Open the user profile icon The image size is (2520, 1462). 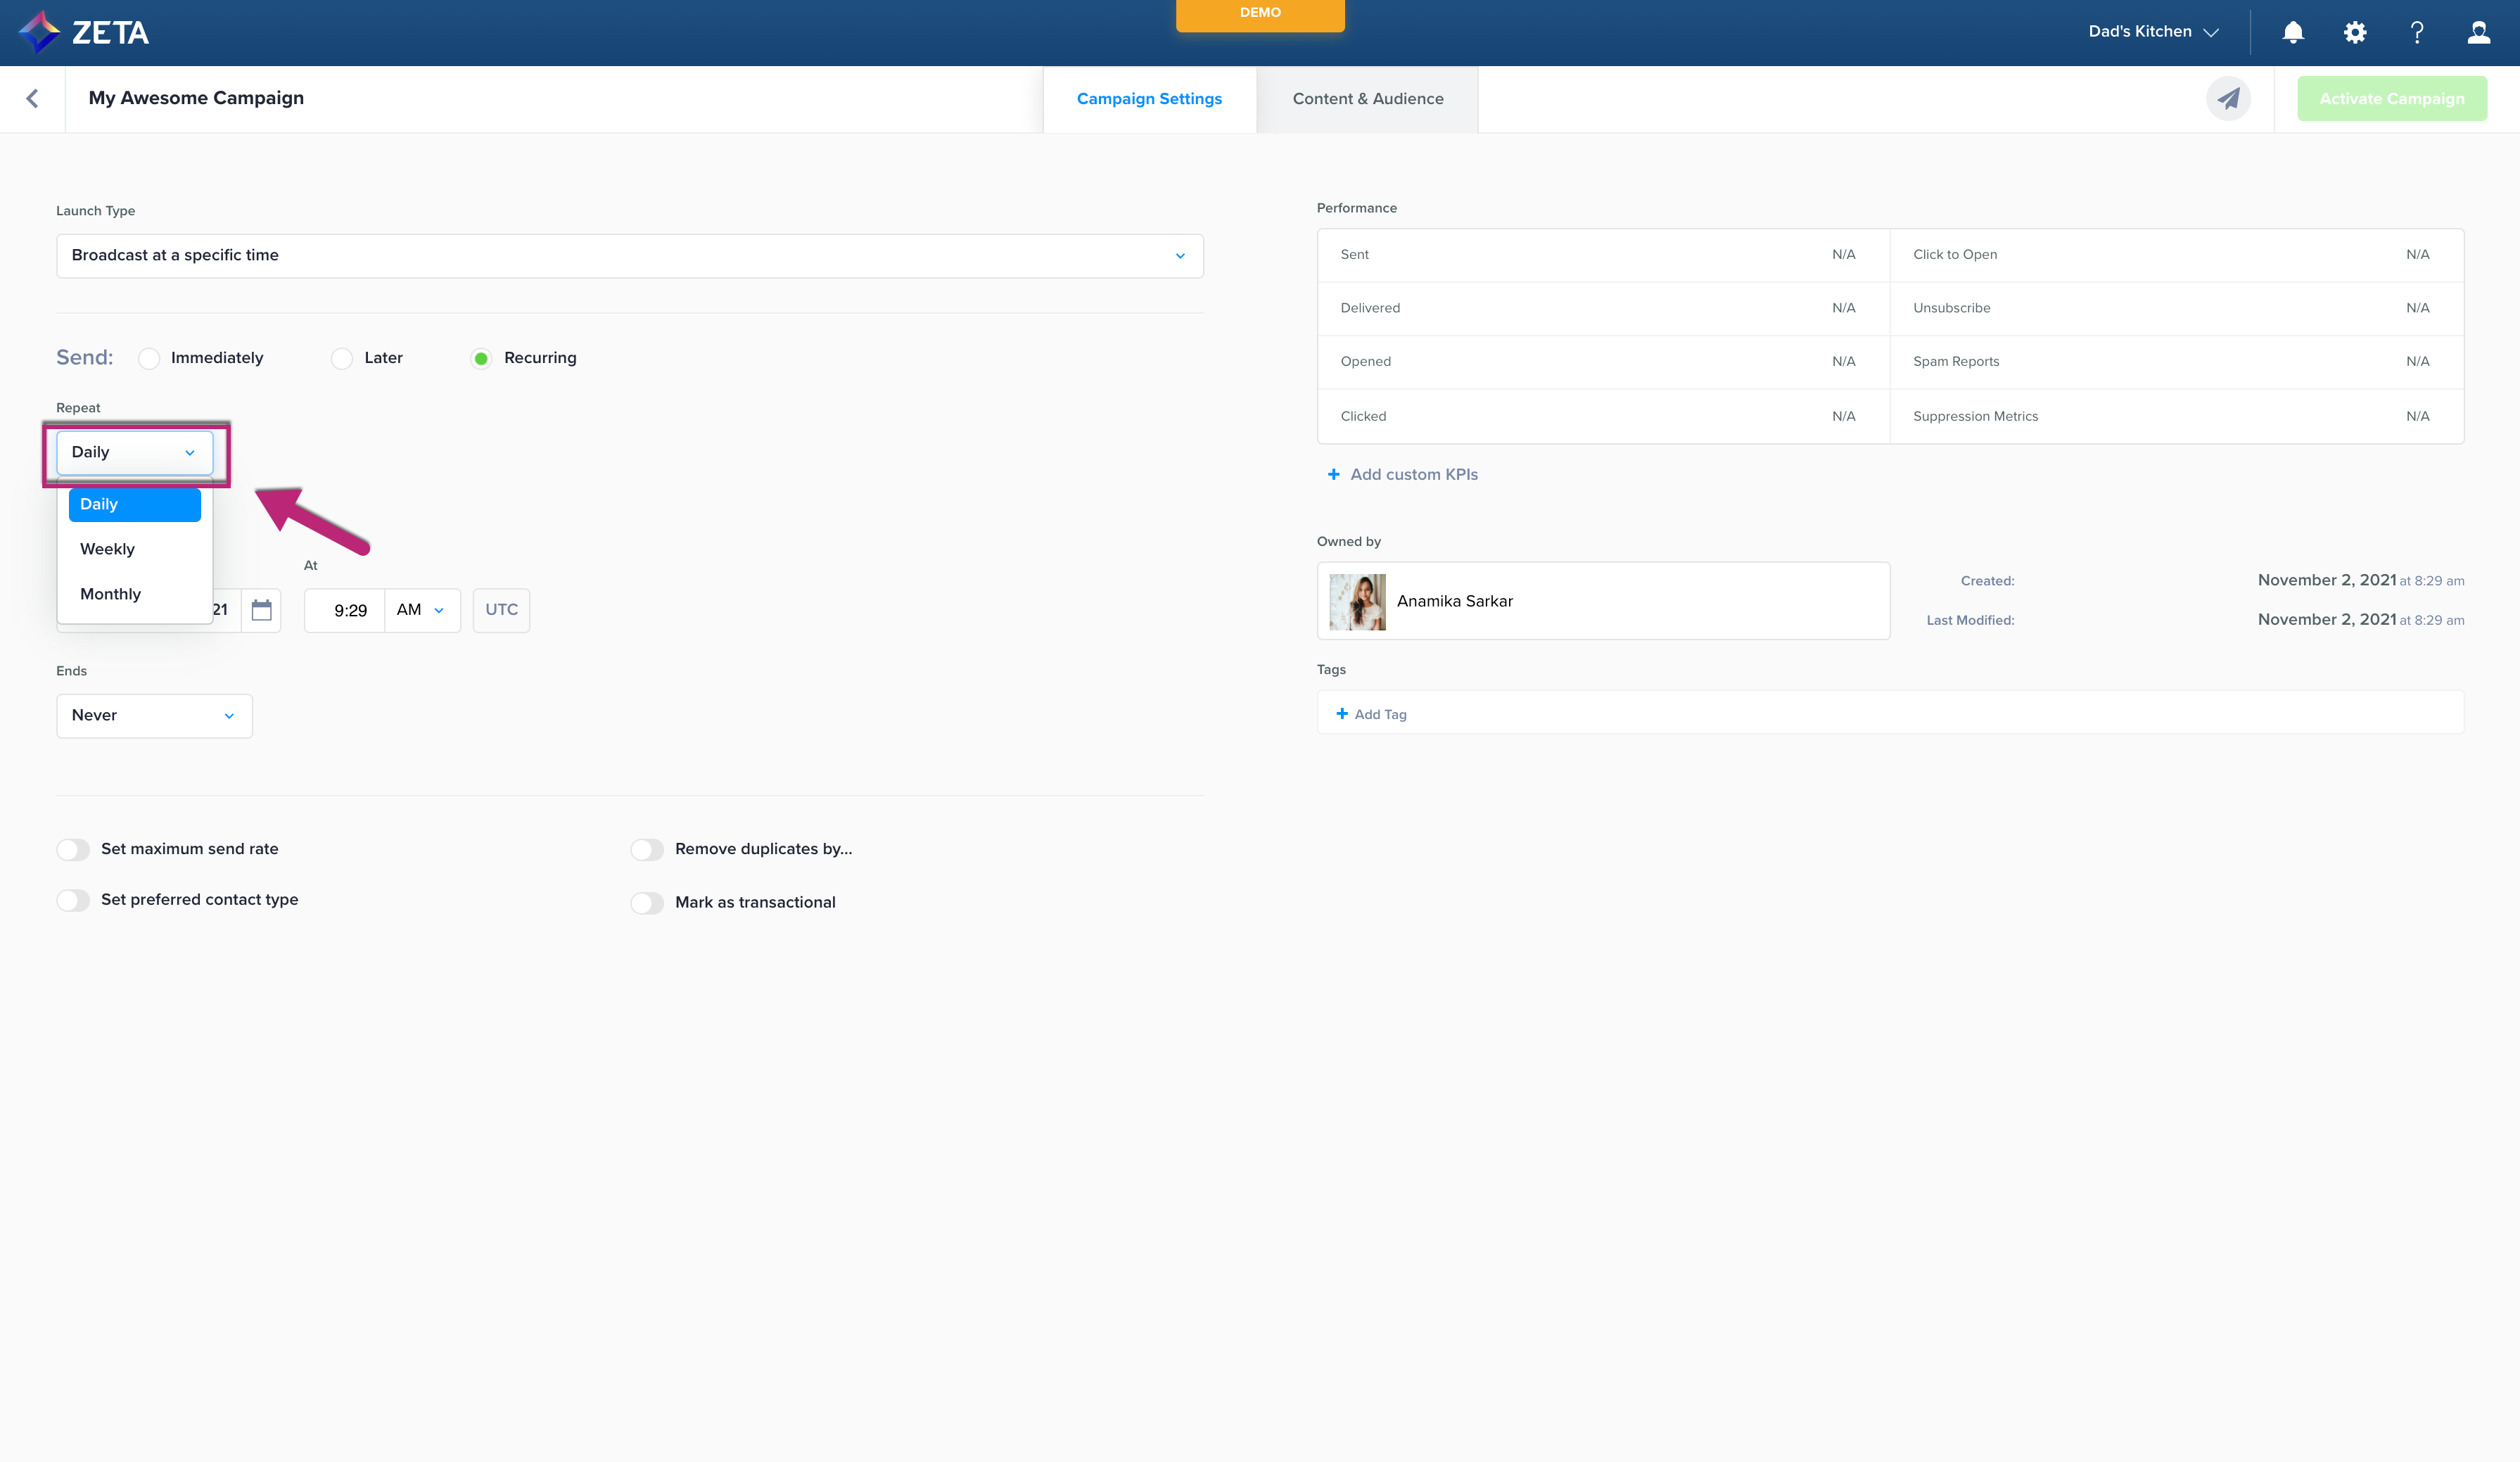point(2479,32)
